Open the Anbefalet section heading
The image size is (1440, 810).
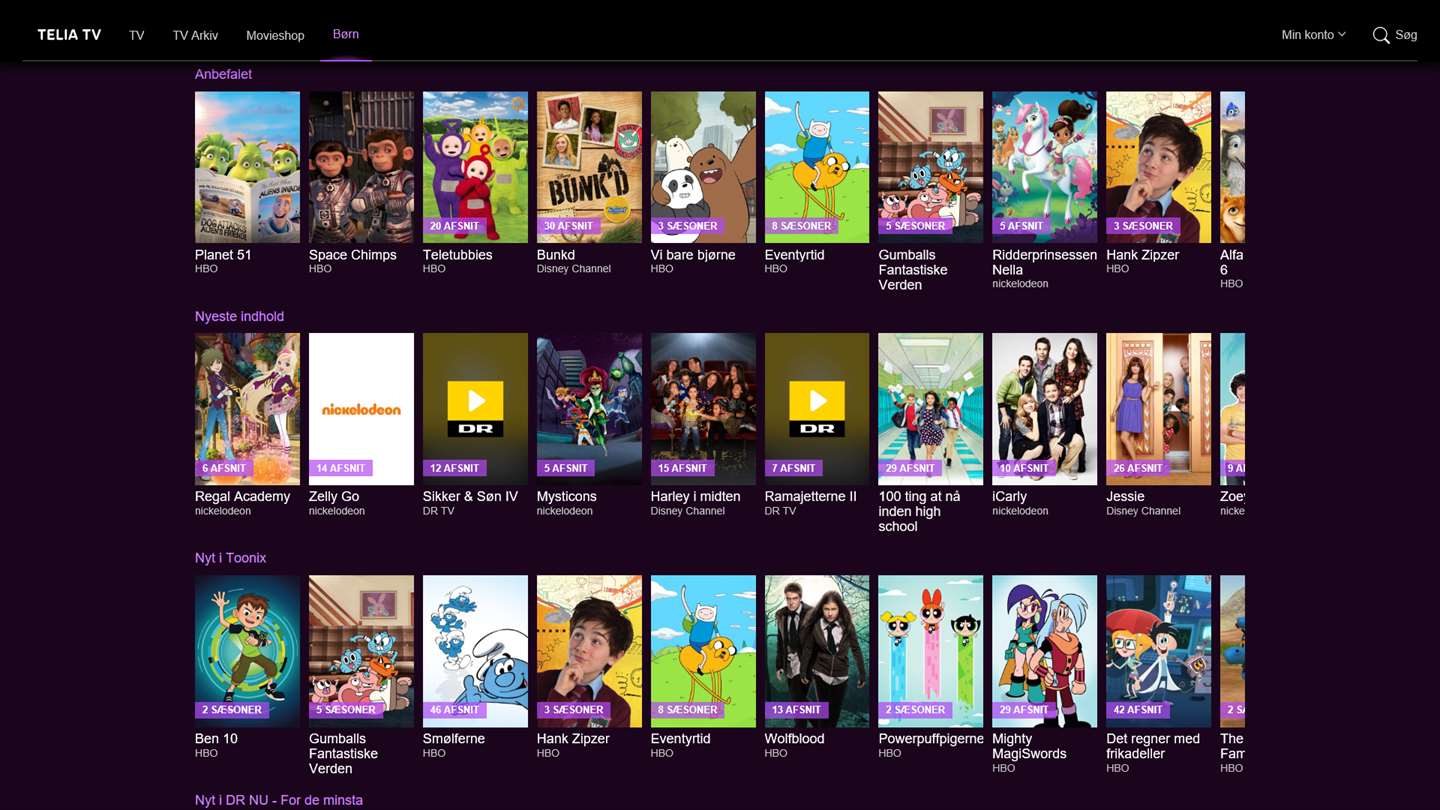[x=223, y=74]
